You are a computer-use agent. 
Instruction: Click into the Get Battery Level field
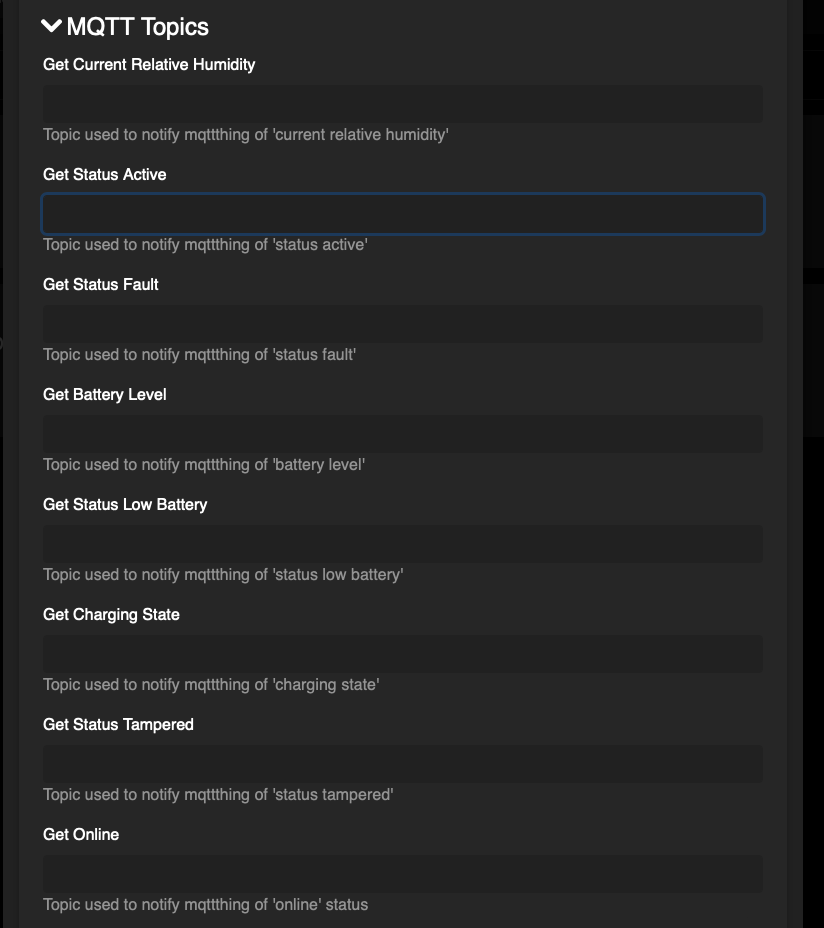pyautogui.click(x=402, y=434)
